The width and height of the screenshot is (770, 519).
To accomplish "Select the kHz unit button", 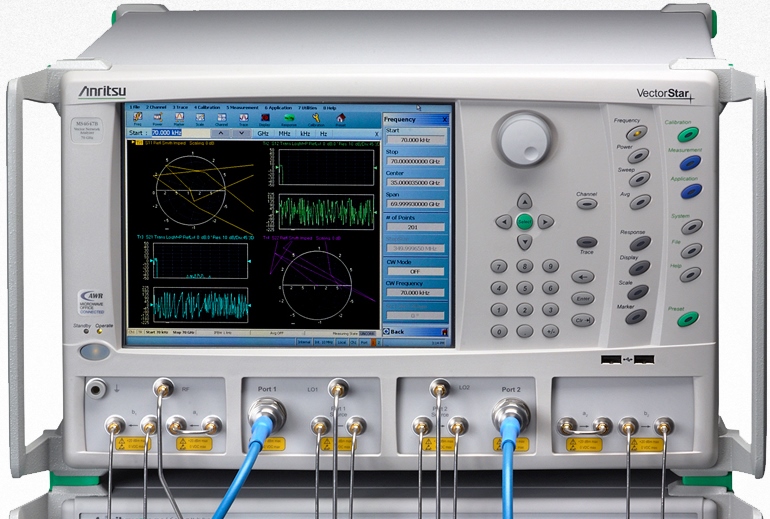I will [305, 132].
